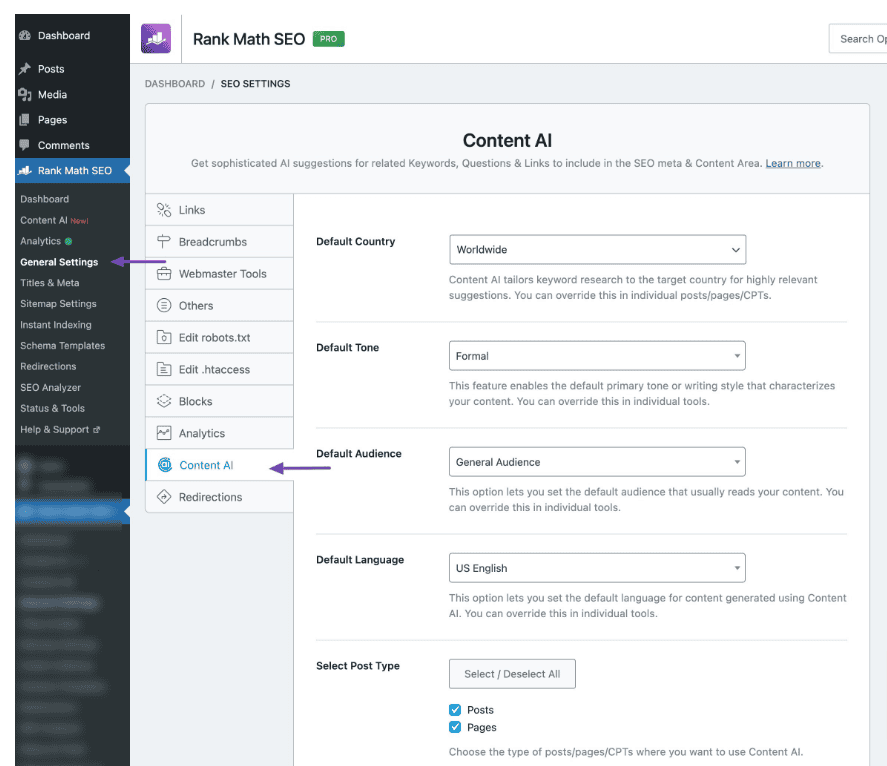The width and height of the screenshot is (887, 766).
Task: Open the Default Audience dropdown
Action: tap(597, 462)
